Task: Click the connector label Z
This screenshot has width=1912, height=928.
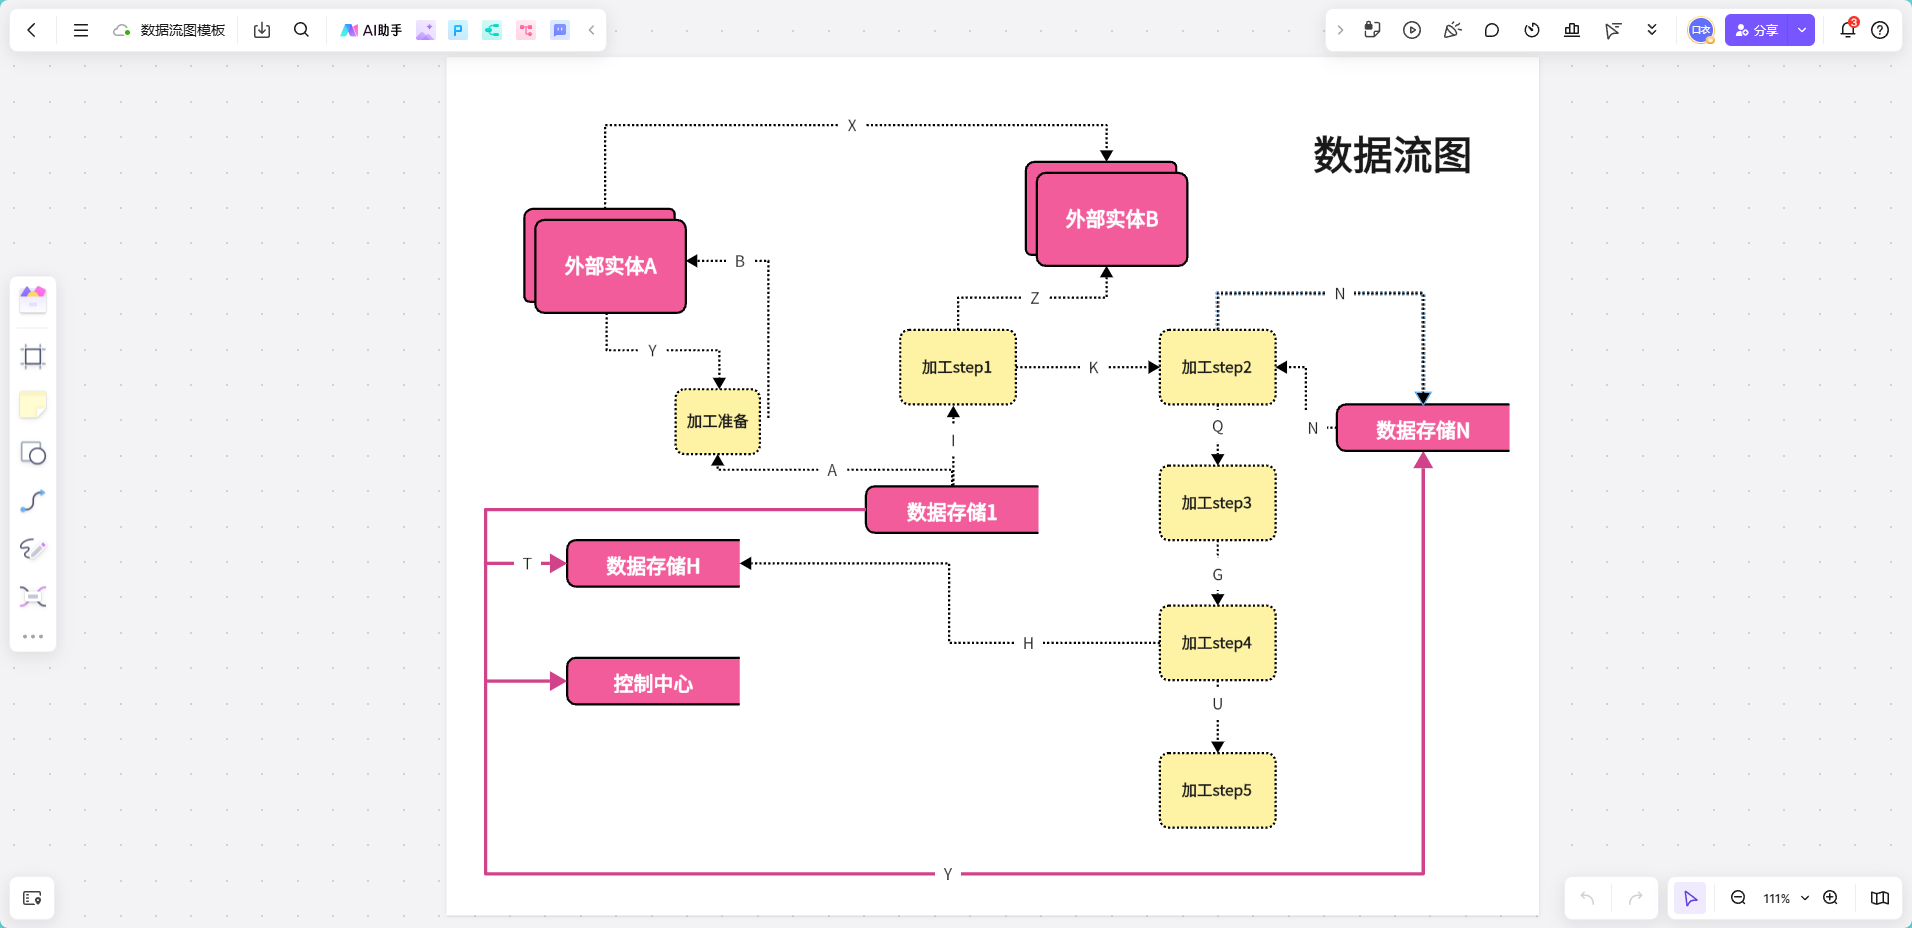Action: click(x=1035, y=298)
